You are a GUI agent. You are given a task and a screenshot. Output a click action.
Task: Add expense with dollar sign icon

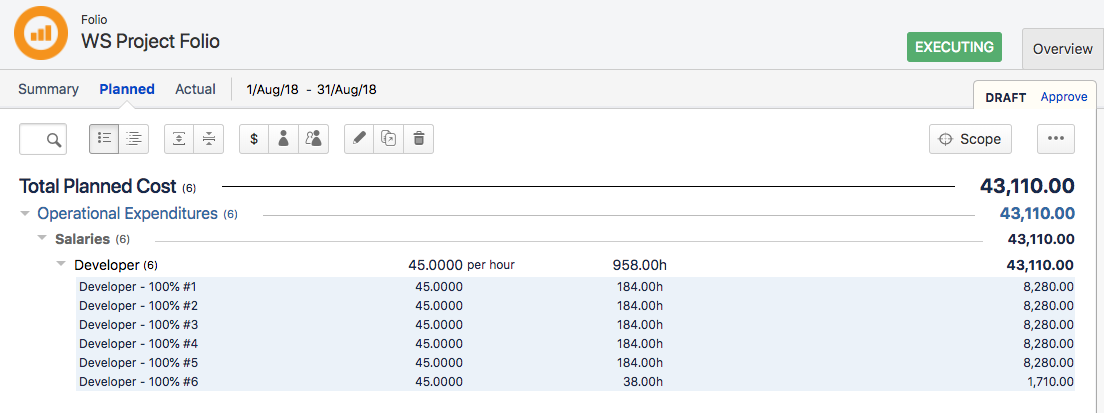pos(254,139)
